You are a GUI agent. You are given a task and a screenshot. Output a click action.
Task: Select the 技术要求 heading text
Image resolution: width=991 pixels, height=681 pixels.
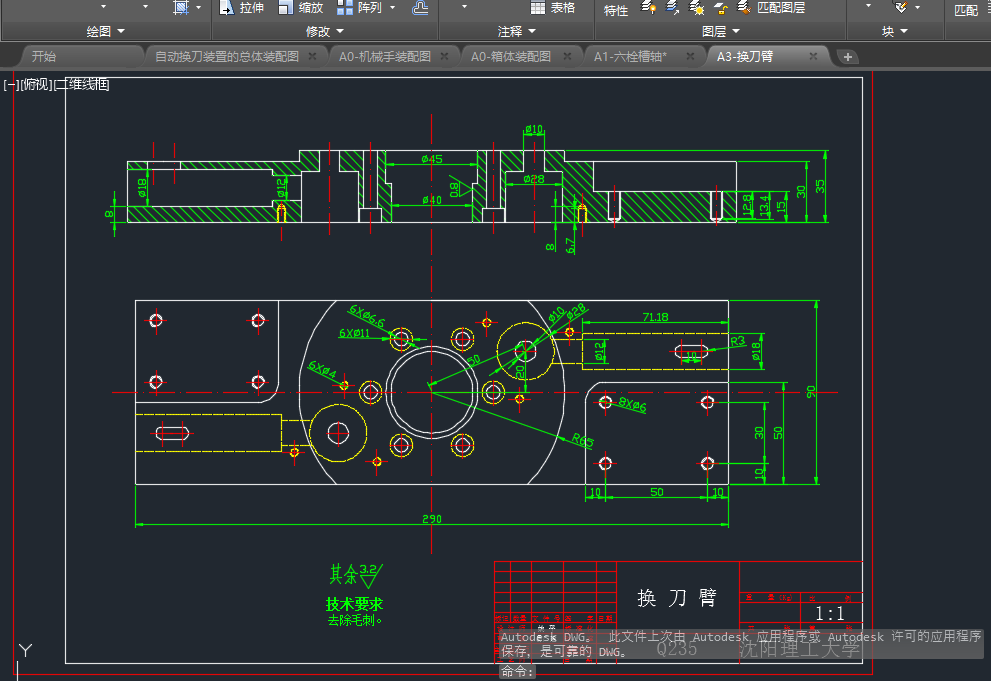pyautogui.click(x=354, y=604)
